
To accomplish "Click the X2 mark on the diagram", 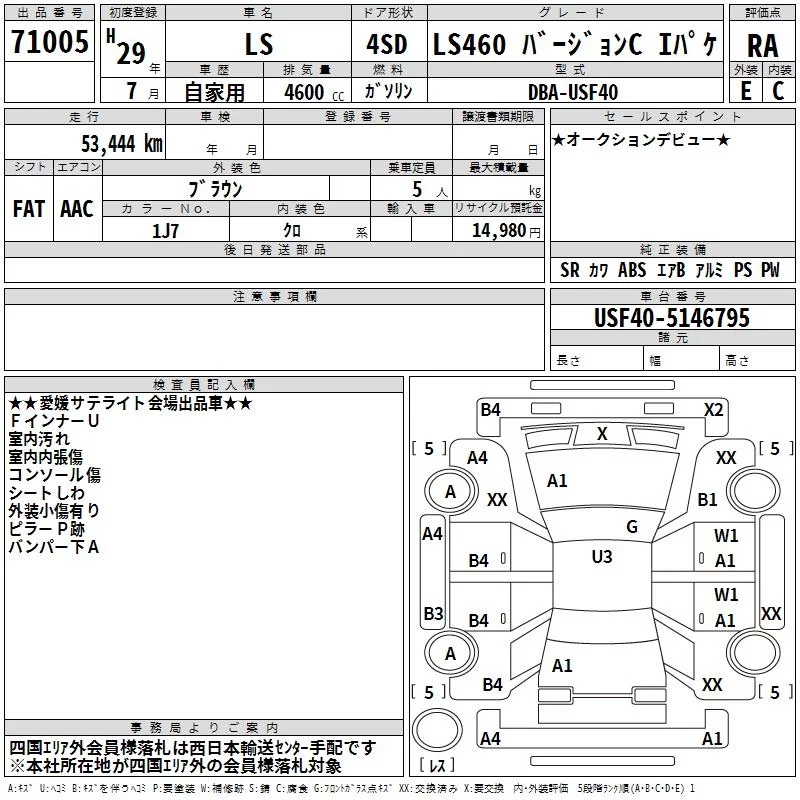I will pyautogui.click(x=713, y=410).
